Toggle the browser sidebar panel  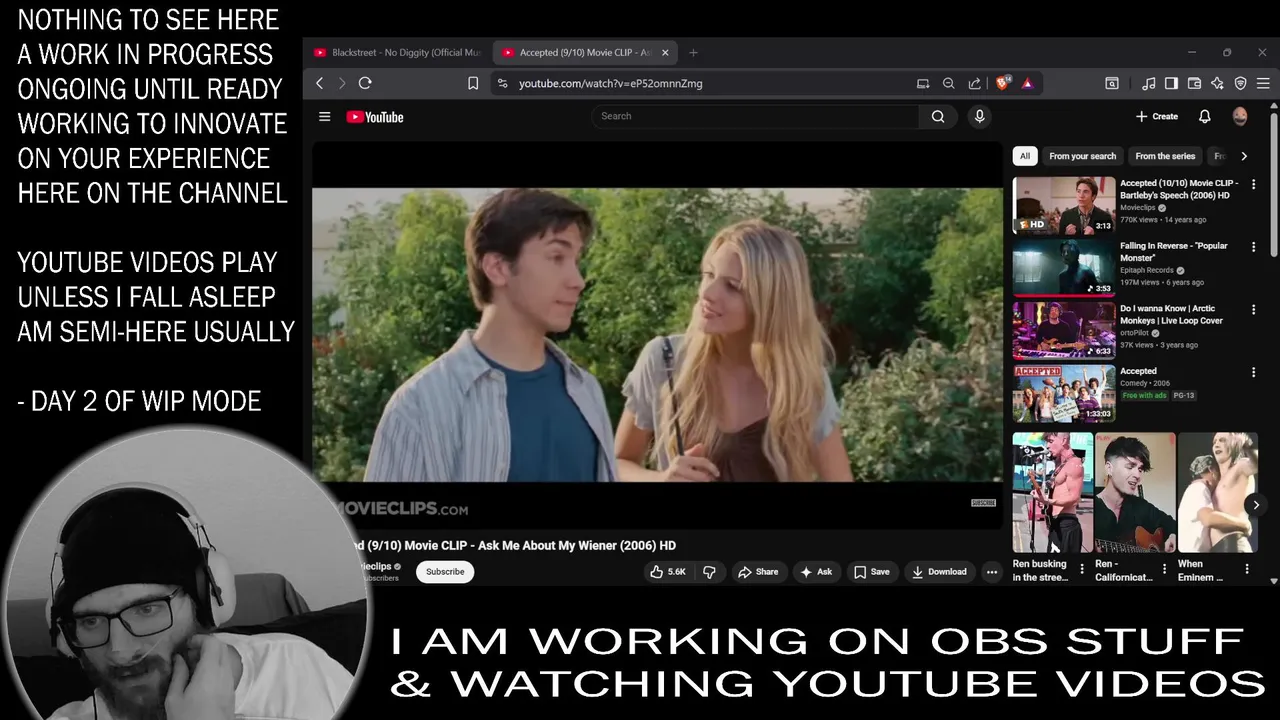coord(1171,84)
